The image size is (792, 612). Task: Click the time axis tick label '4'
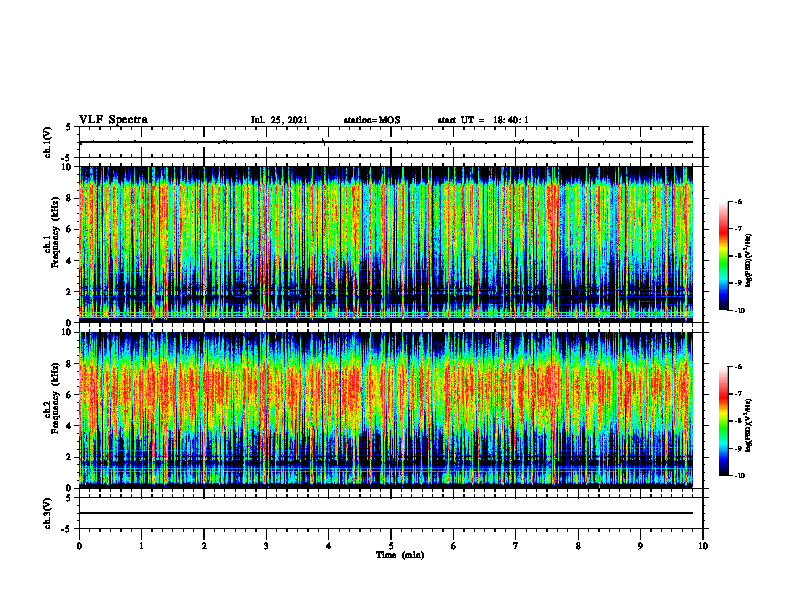(x=329, y=546)
